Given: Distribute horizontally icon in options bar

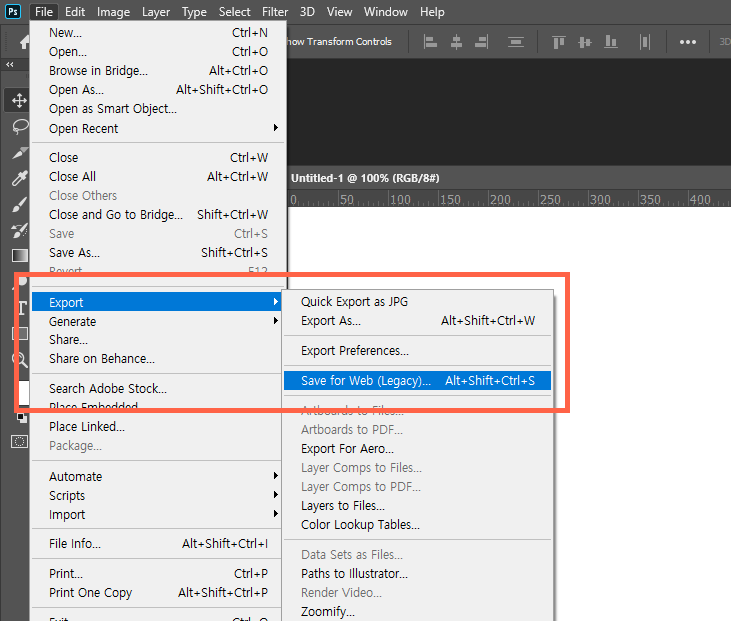Looking at the screenshot, I should click(645, 42).
